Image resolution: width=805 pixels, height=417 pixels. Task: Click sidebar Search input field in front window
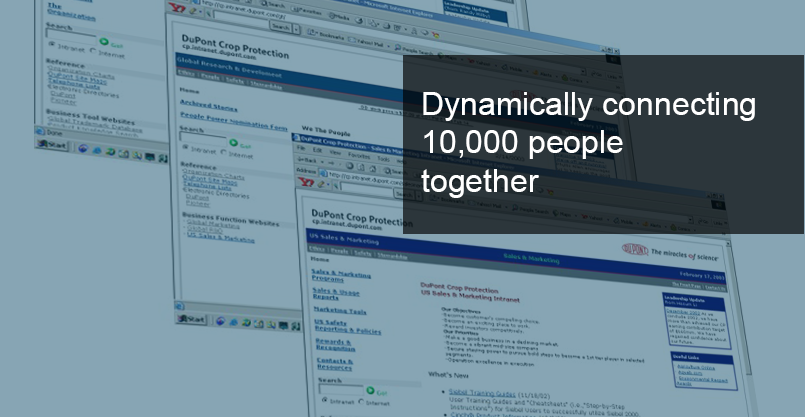pyautogui.click(x=341, y=389)
